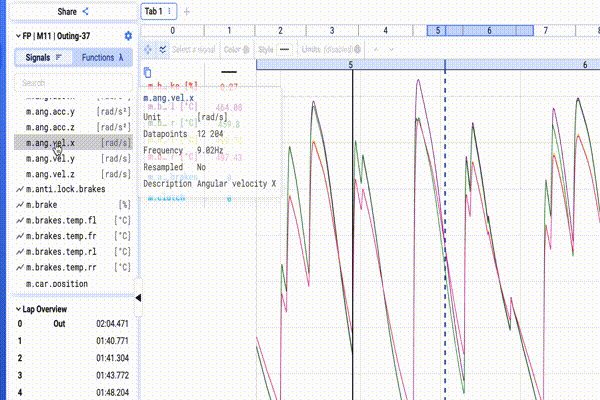600x400 pixels.
Task: Click the black line style legend header
Action: click(229, 72)
